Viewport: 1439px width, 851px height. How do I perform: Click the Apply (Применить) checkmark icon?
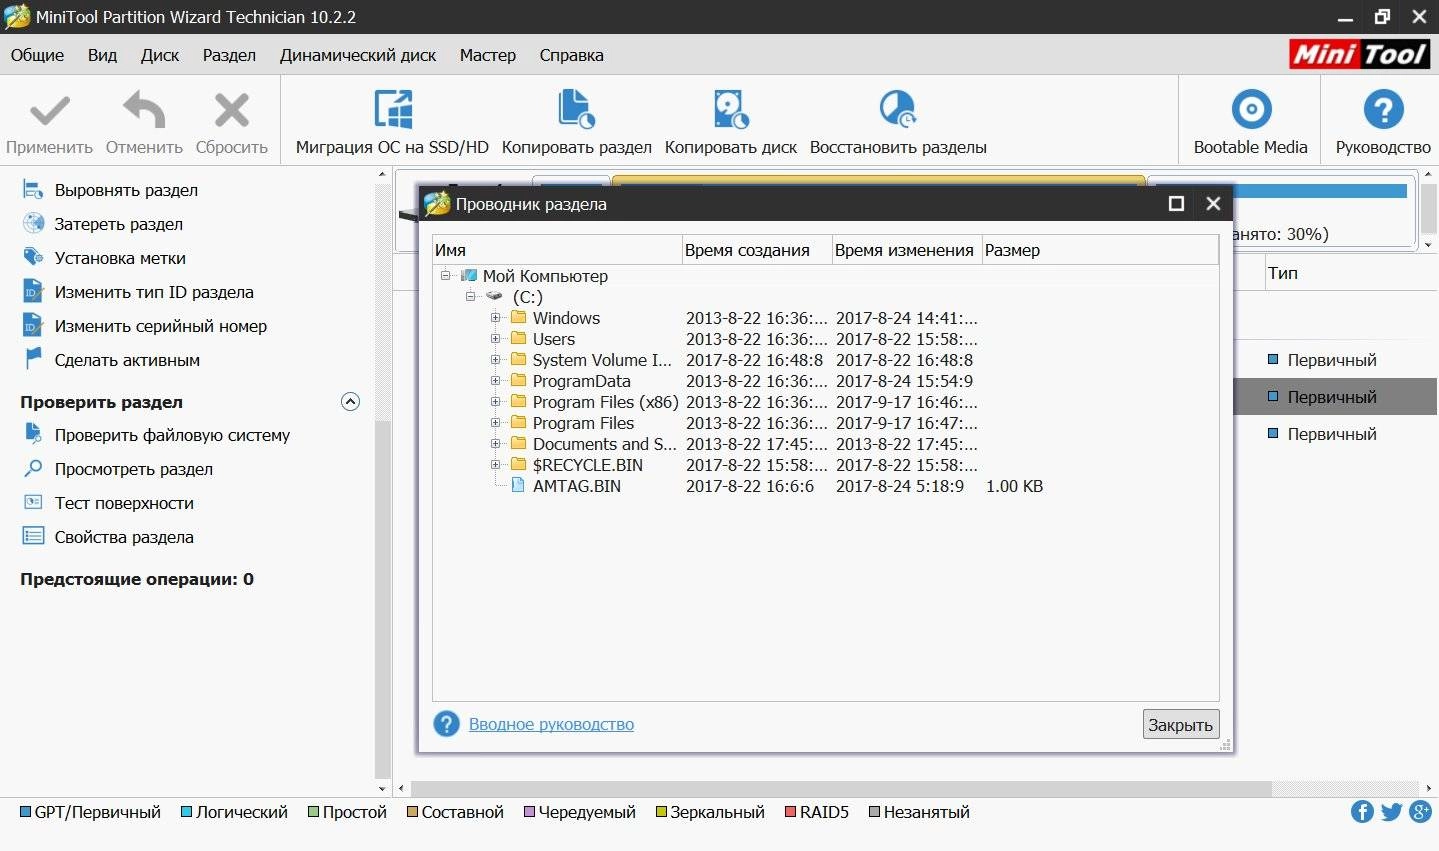coord(50,110)
